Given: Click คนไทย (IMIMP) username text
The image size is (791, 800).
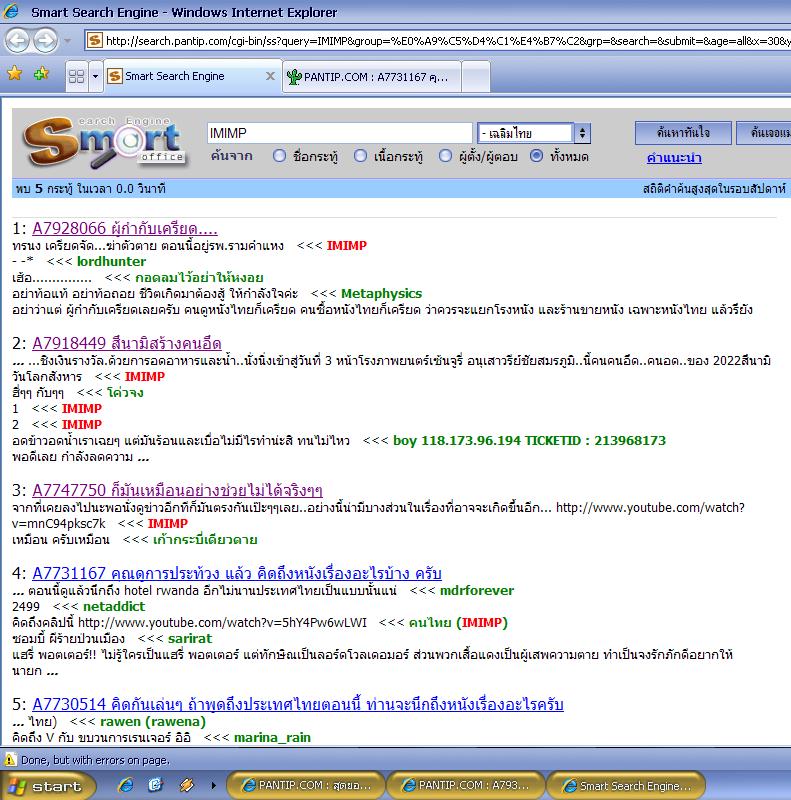Looking at the screenshot, I should click(458, 623).
